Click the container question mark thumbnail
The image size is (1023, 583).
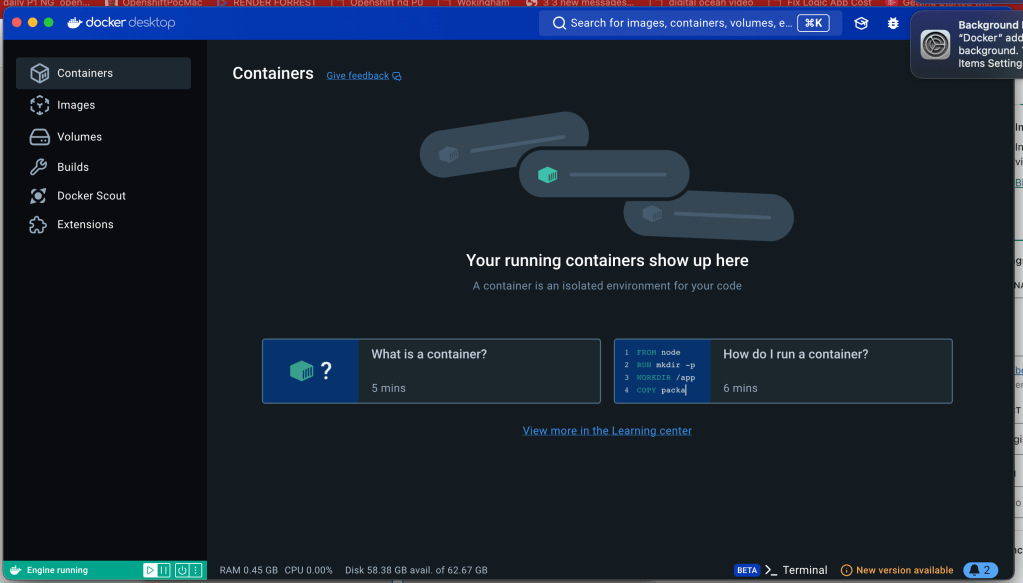[311, 371]
